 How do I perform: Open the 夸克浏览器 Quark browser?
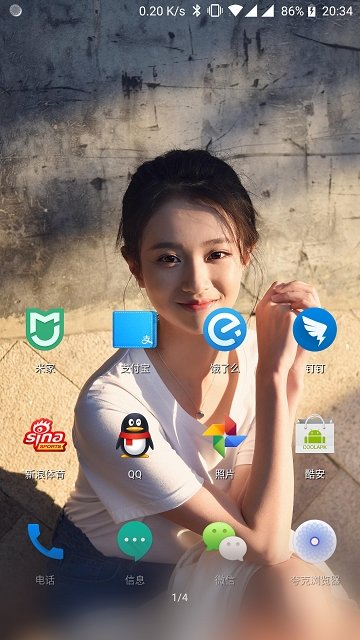pyautogui.click(x=315, y=541)
